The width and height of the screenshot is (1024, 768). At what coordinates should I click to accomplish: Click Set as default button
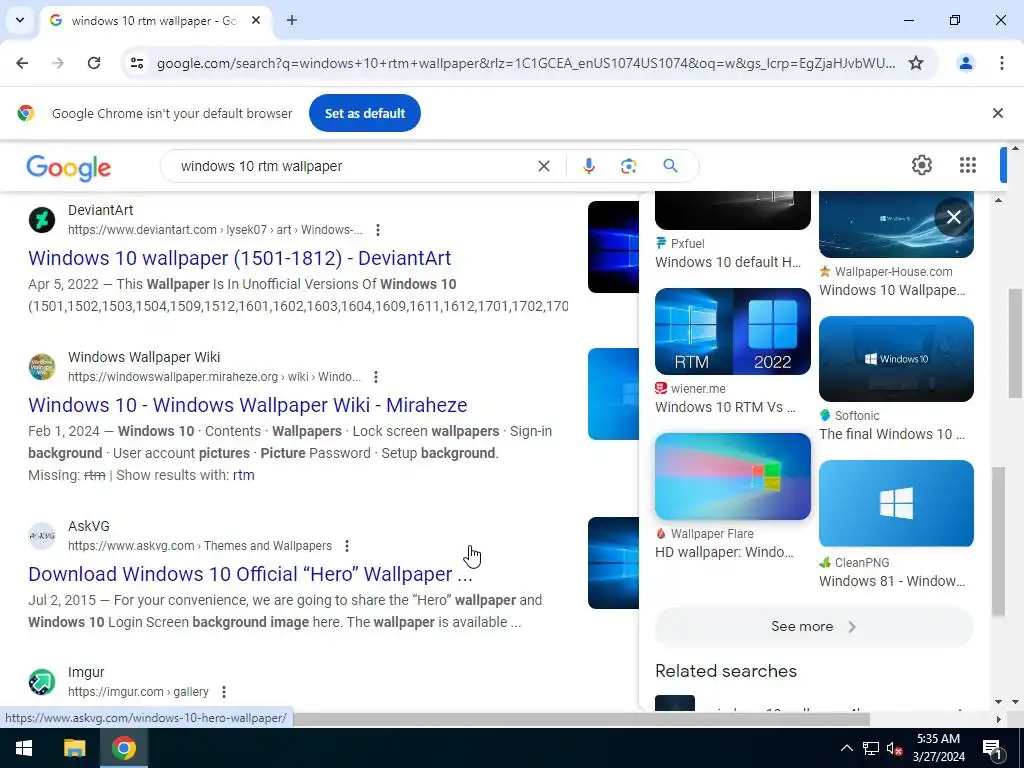pos(365,113)
